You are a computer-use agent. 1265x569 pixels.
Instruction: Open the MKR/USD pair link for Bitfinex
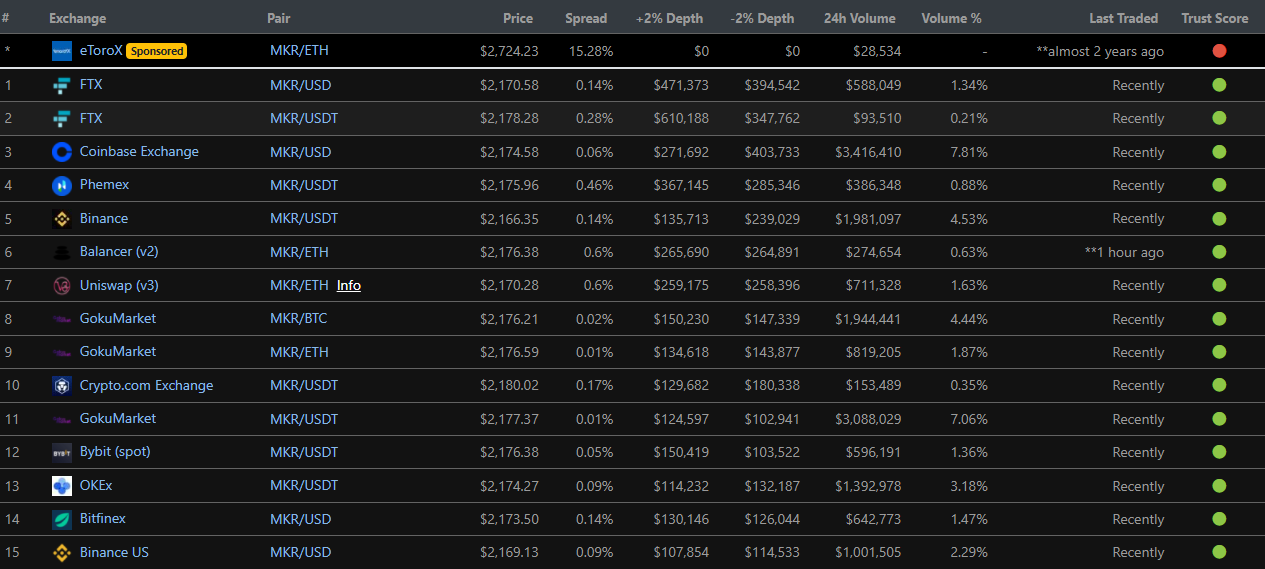[x=300, y=519]
